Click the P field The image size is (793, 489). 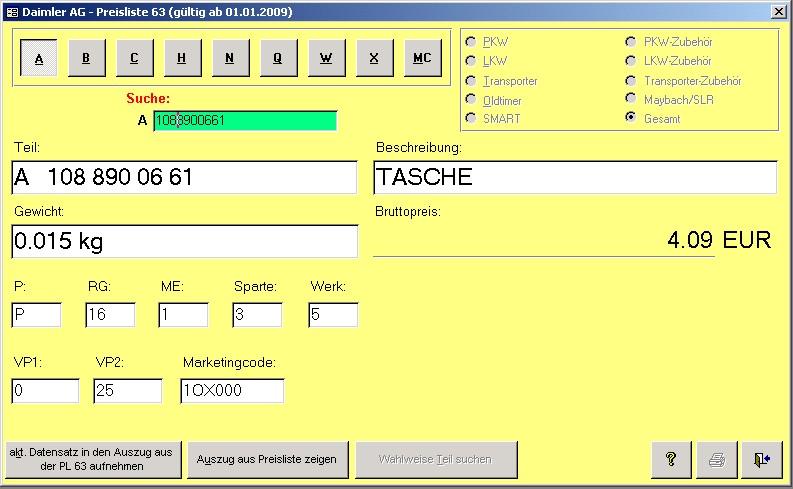coord(36,315)
